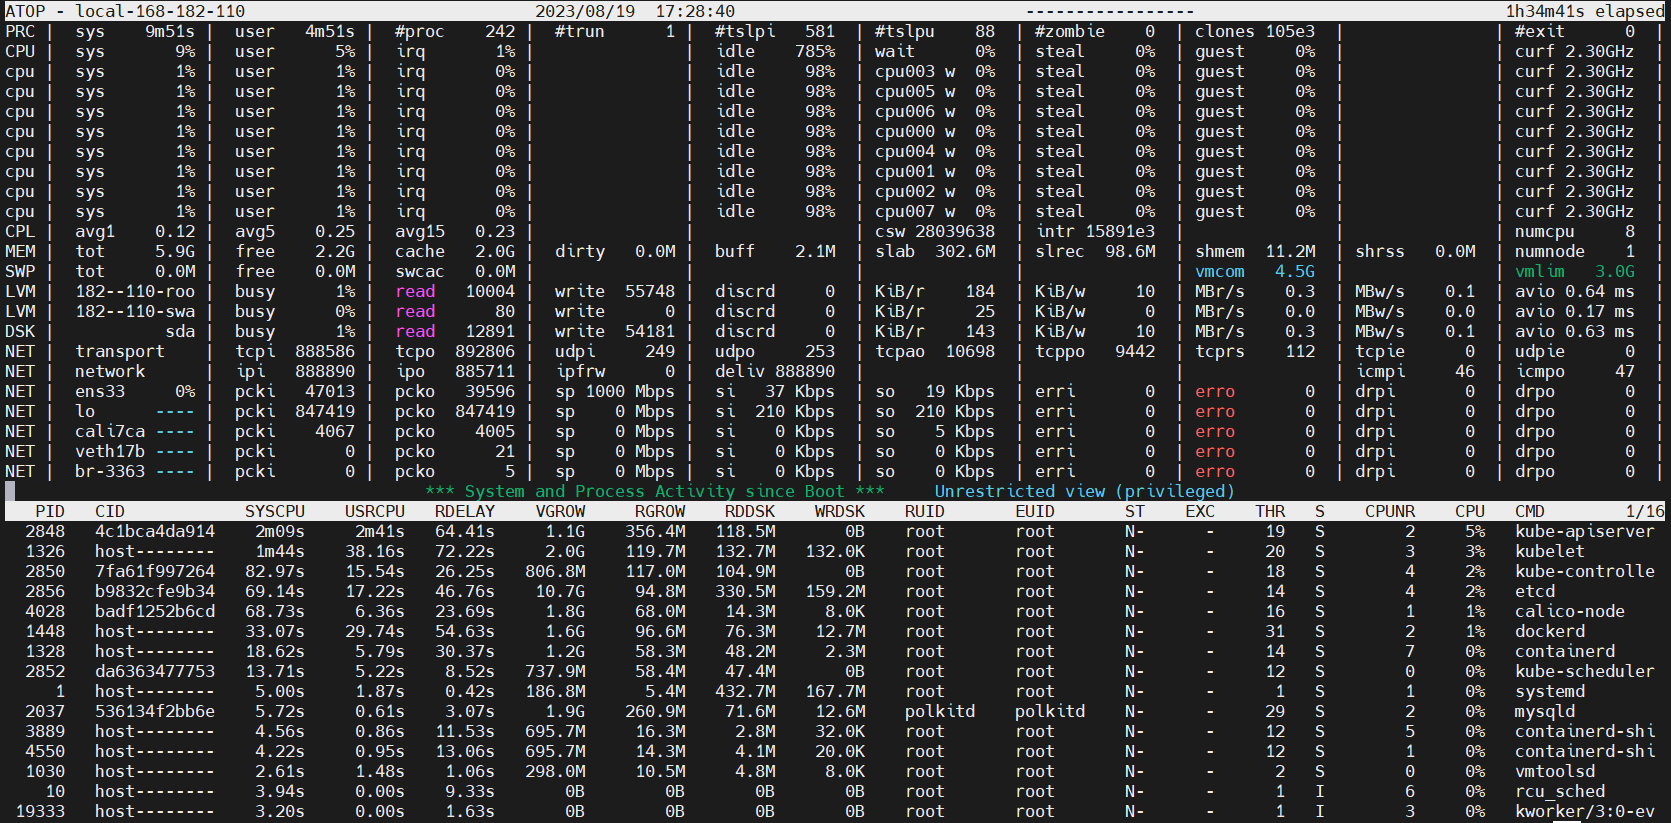Click the cali7ca interface name
The width and height of the screenshot is (1671, 823).
[x=110, y=431]
